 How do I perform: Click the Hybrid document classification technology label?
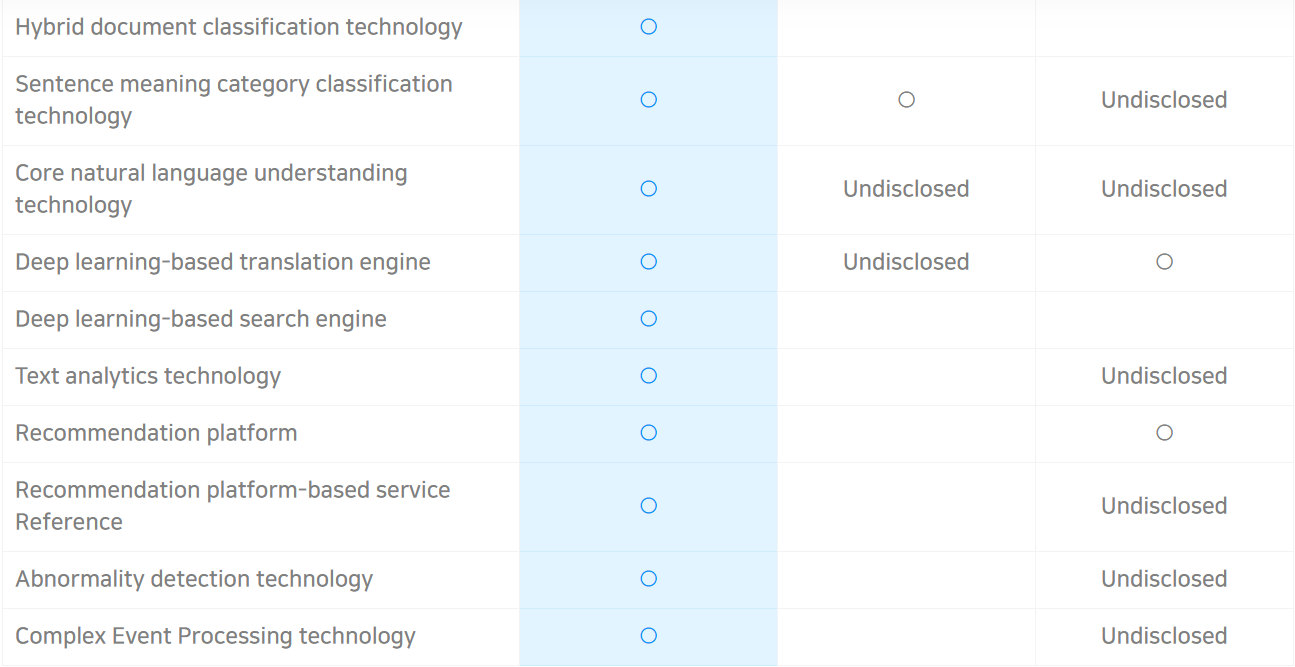tap(239, 27)
